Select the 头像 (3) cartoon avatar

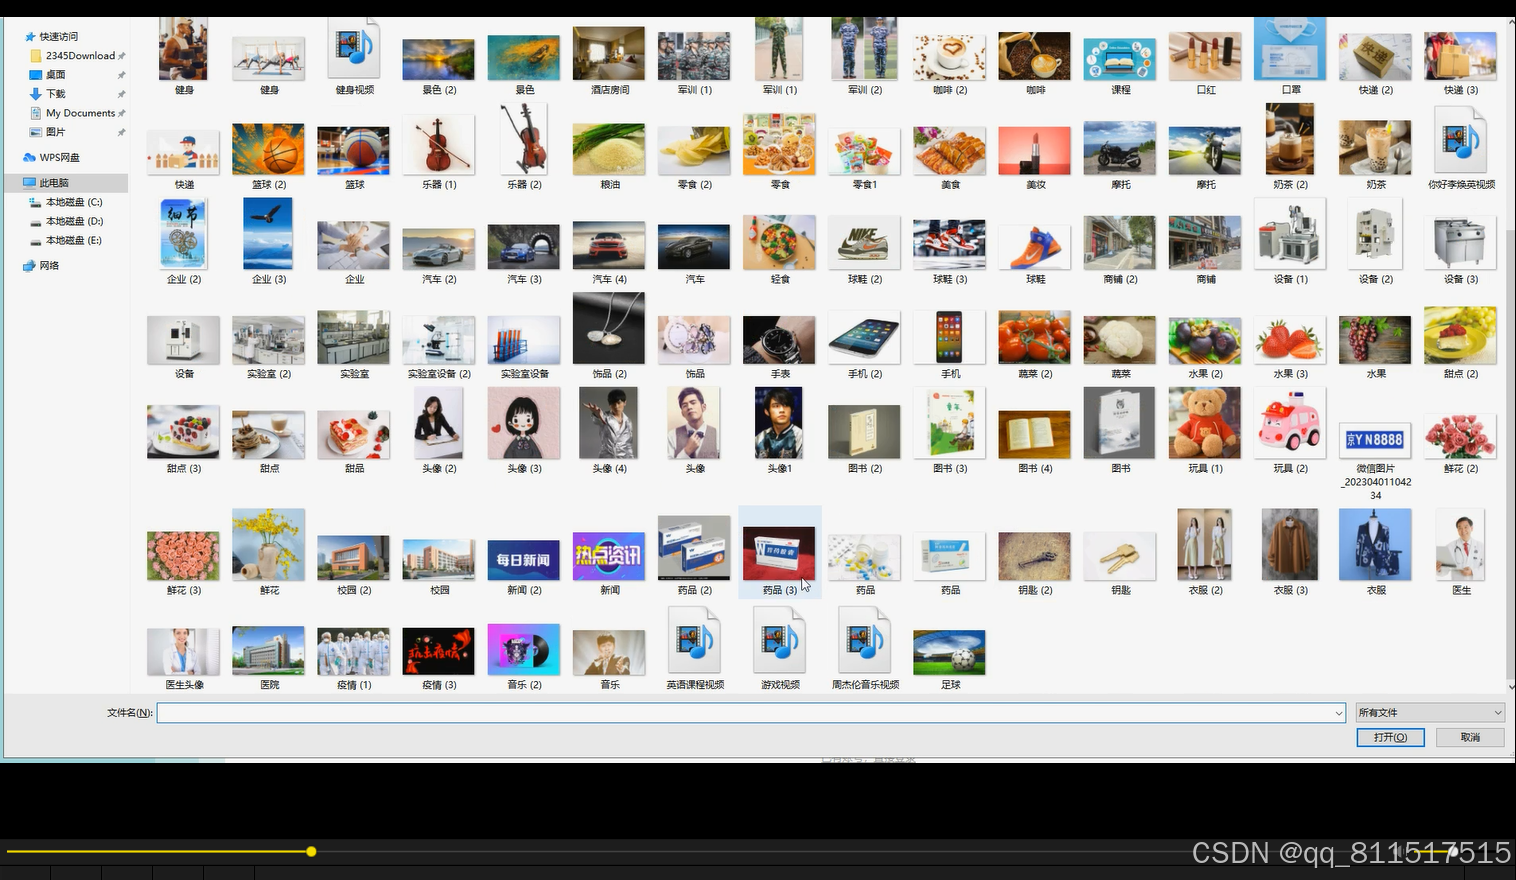tap(523, 424)
